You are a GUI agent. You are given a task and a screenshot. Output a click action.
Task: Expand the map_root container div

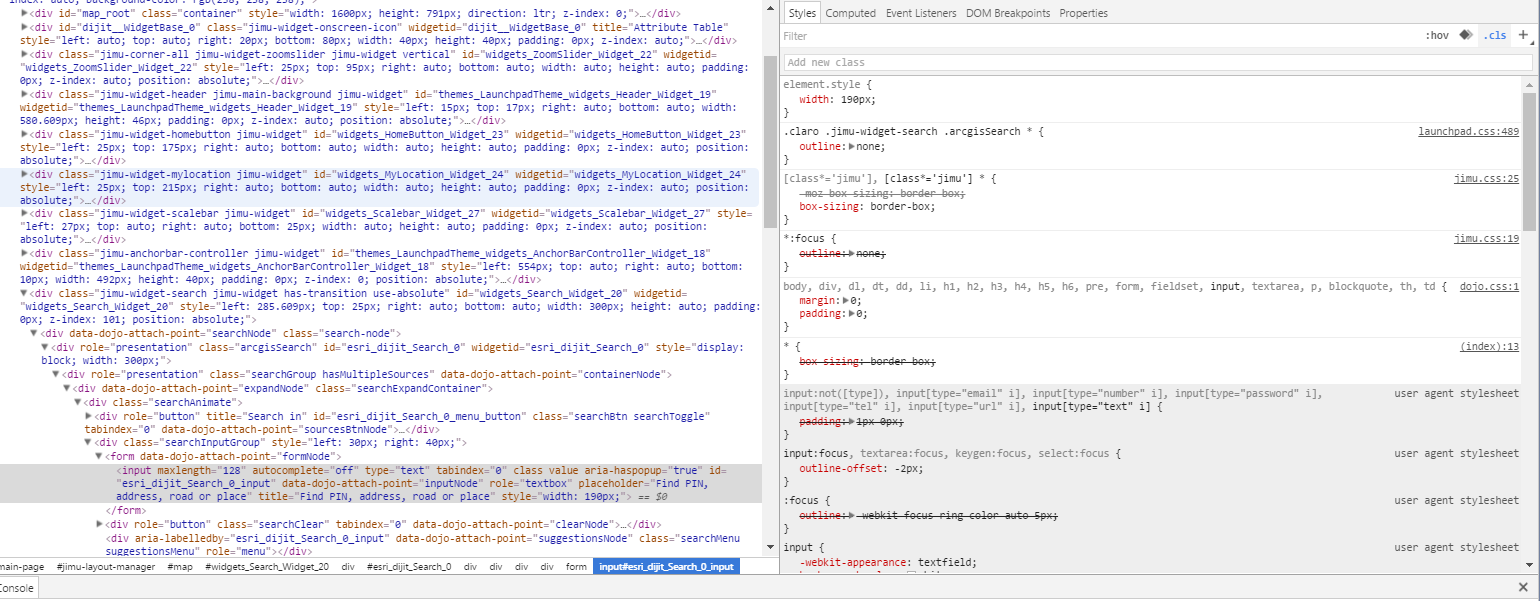(25, 15)
